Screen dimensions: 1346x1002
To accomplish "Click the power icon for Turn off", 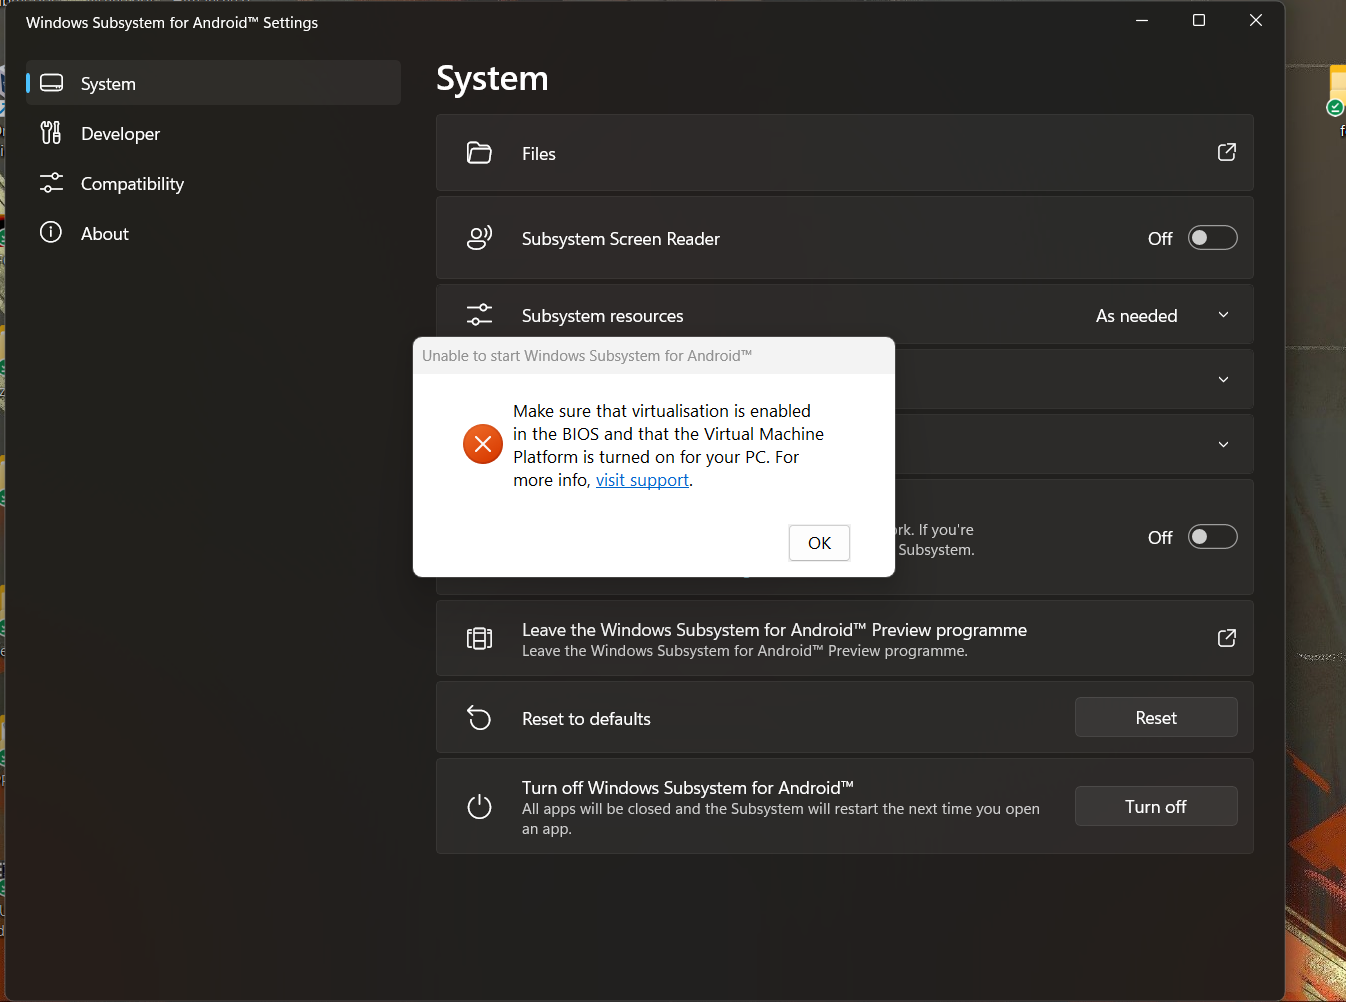I will tap(480, 806).
